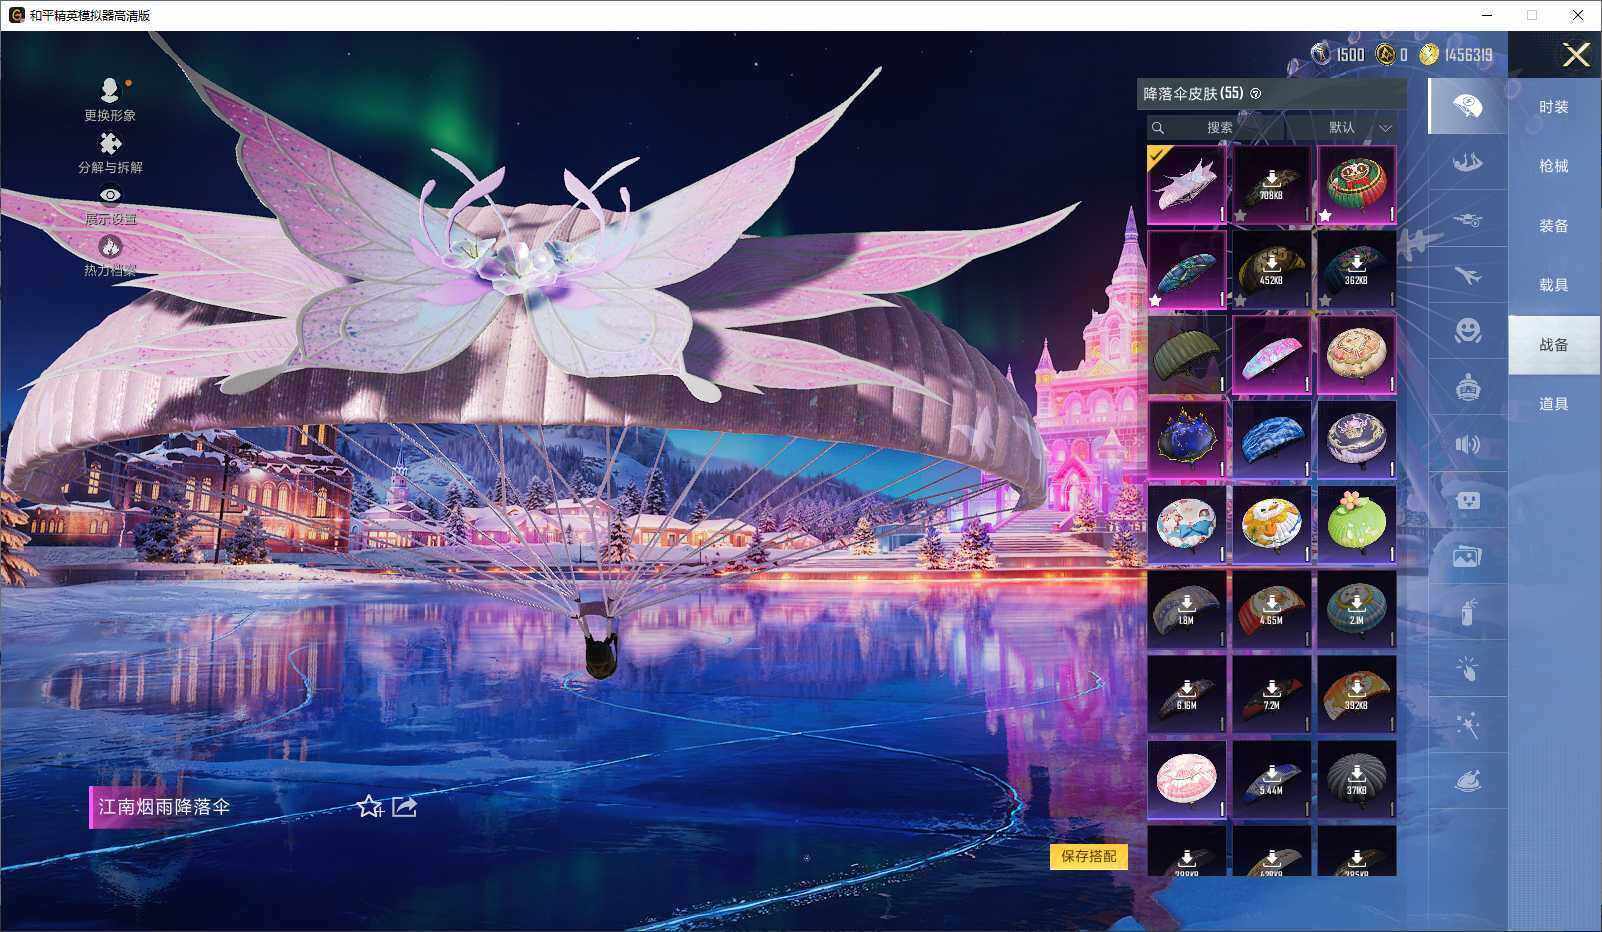Image resolution: width=1602 pixels, height=932 pixels.
Task: Open 热力档案 flame icon
Action: tap(110, 246)
